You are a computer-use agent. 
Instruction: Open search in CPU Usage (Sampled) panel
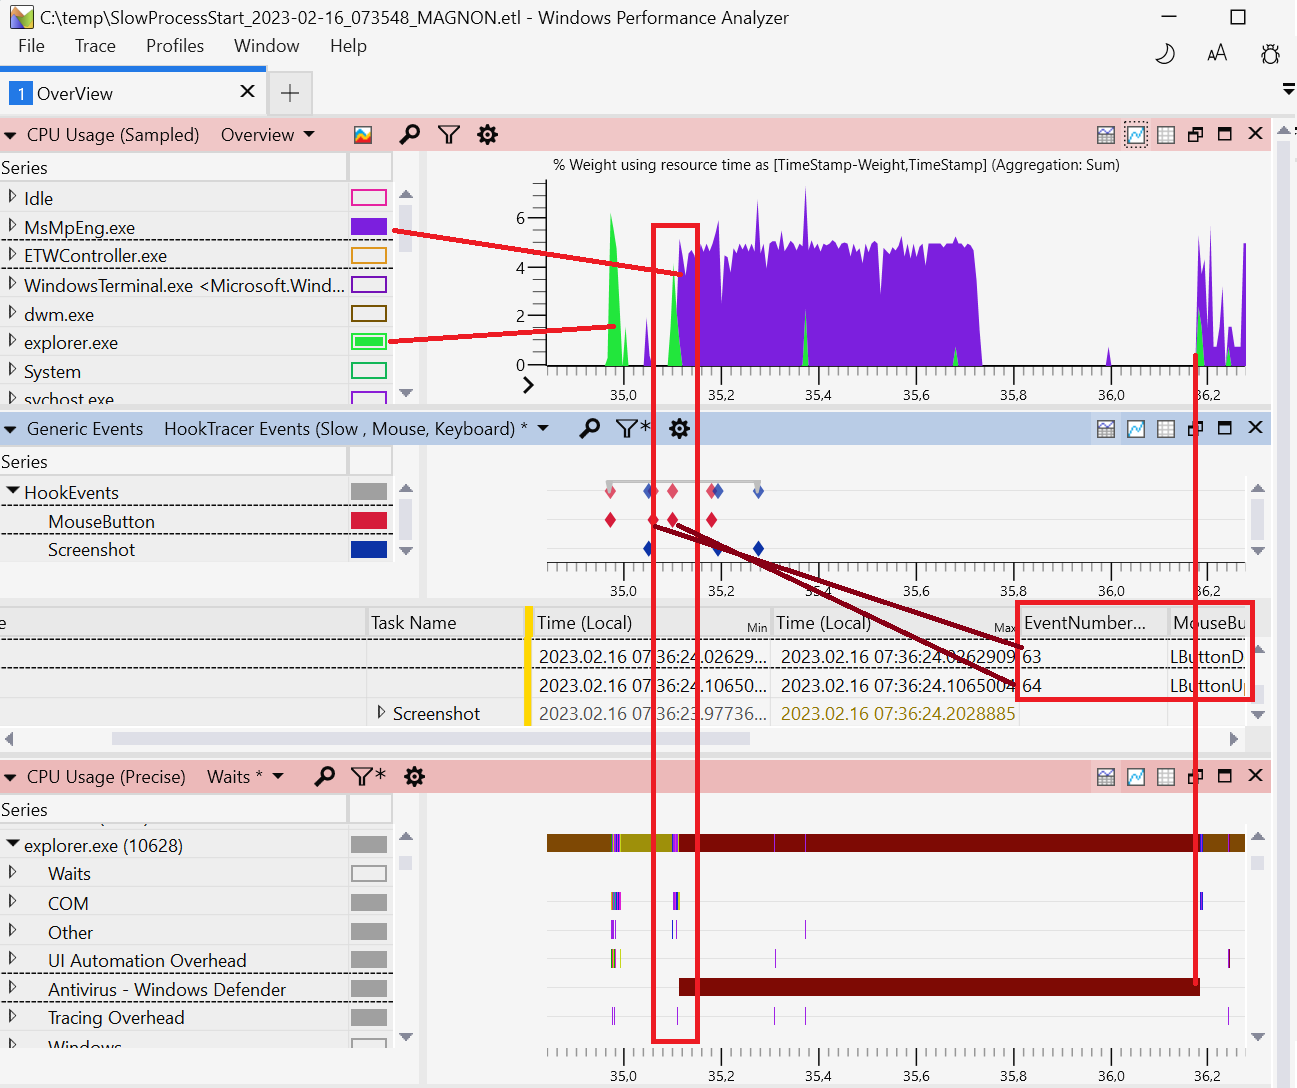tap(409, 135)
